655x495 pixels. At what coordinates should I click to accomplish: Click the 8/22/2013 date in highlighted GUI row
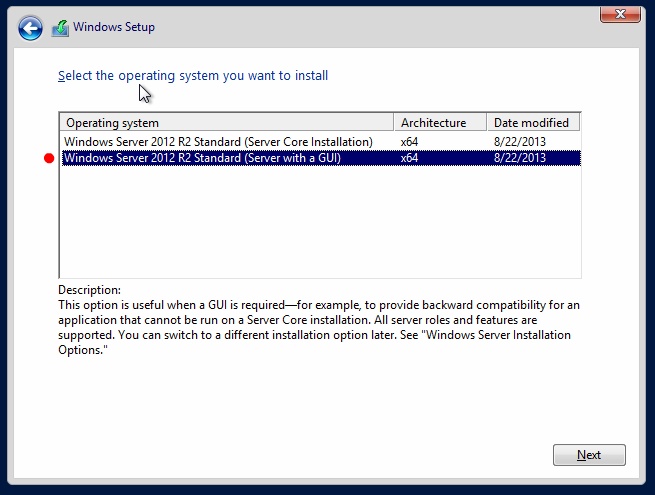pyautogui.click(x=520, y=158)
